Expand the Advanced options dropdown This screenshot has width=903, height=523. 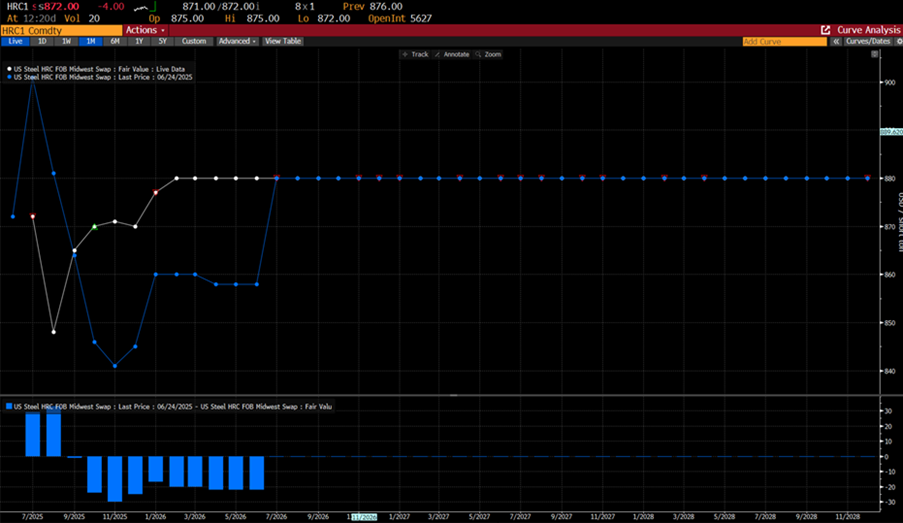(x=237, y=42)
